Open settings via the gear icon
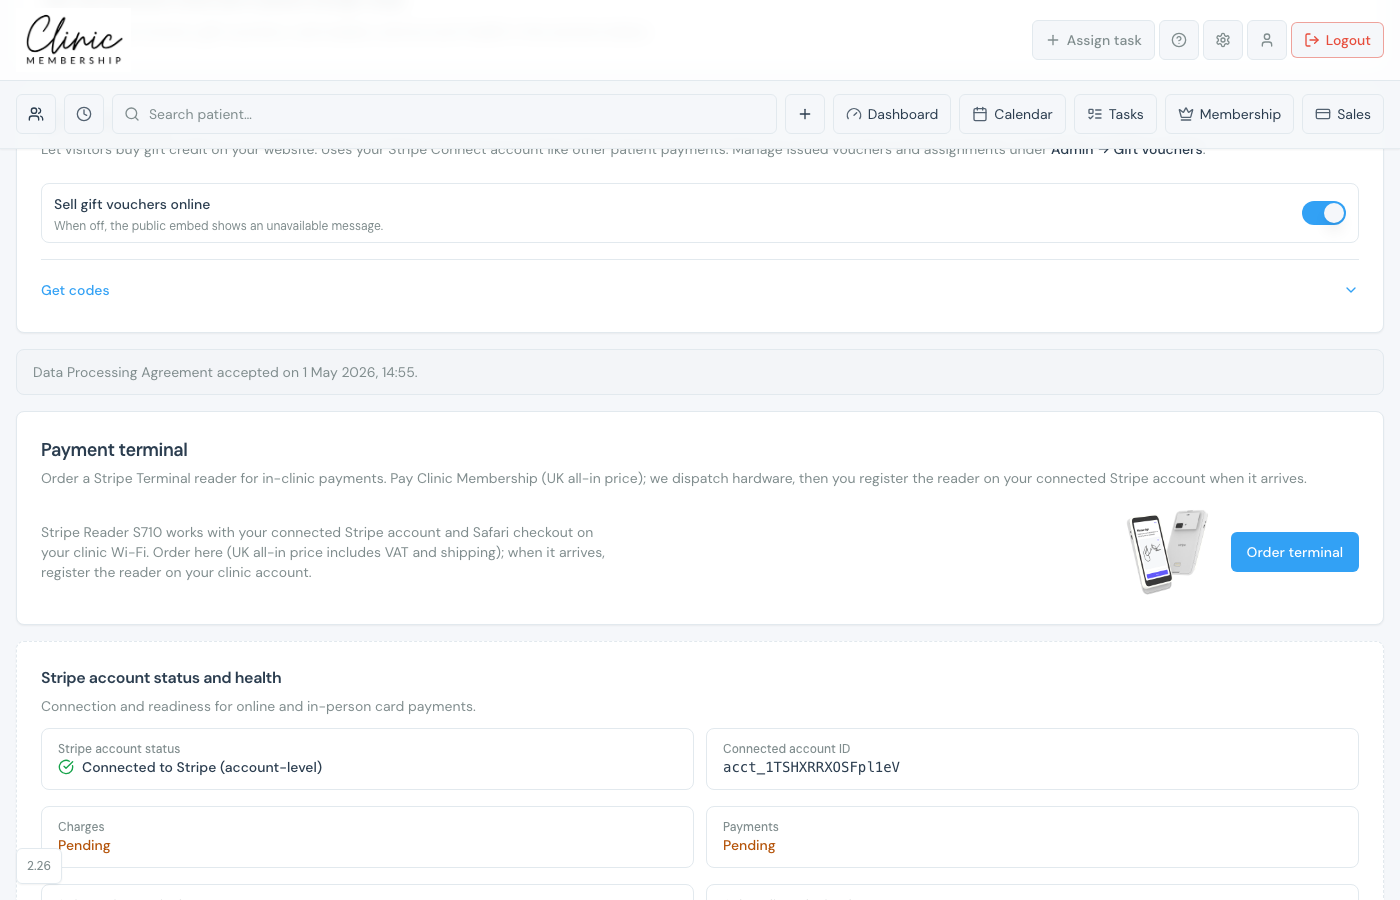This screenshot has width=1400, height=900. (x=1223, y=40)
